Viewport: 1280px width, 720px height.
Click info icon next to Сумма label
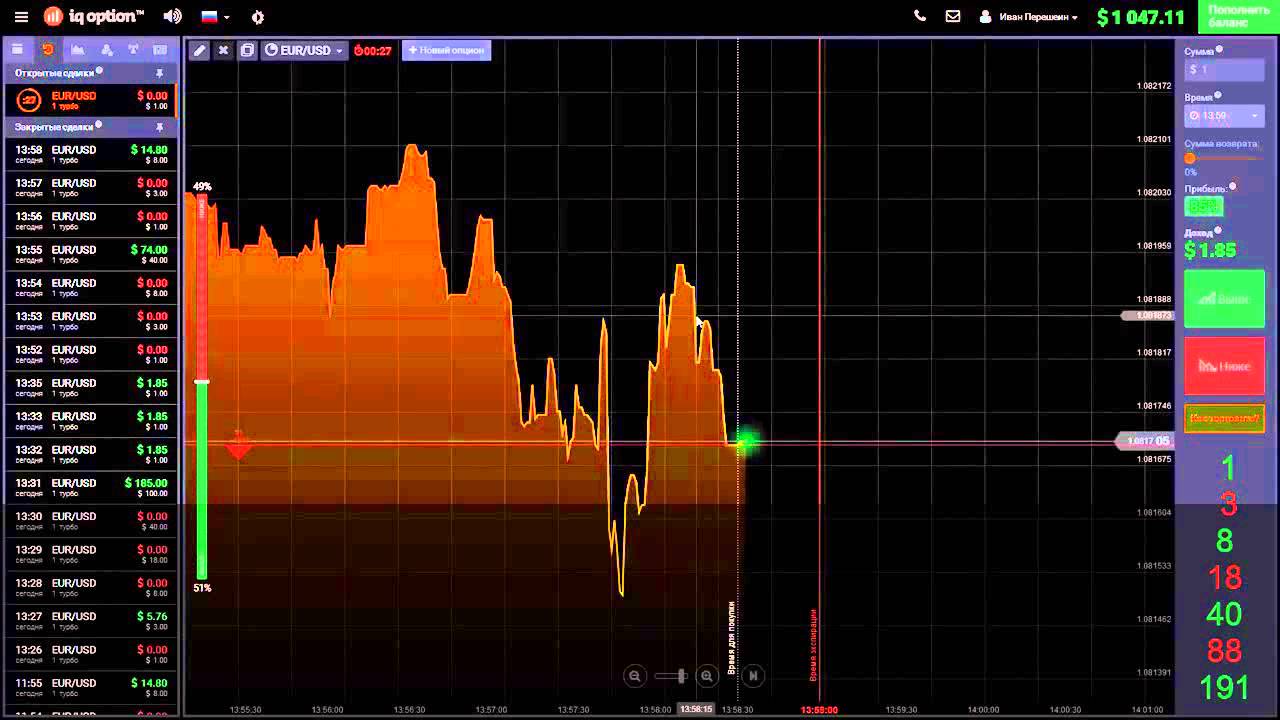[1219, 49]
